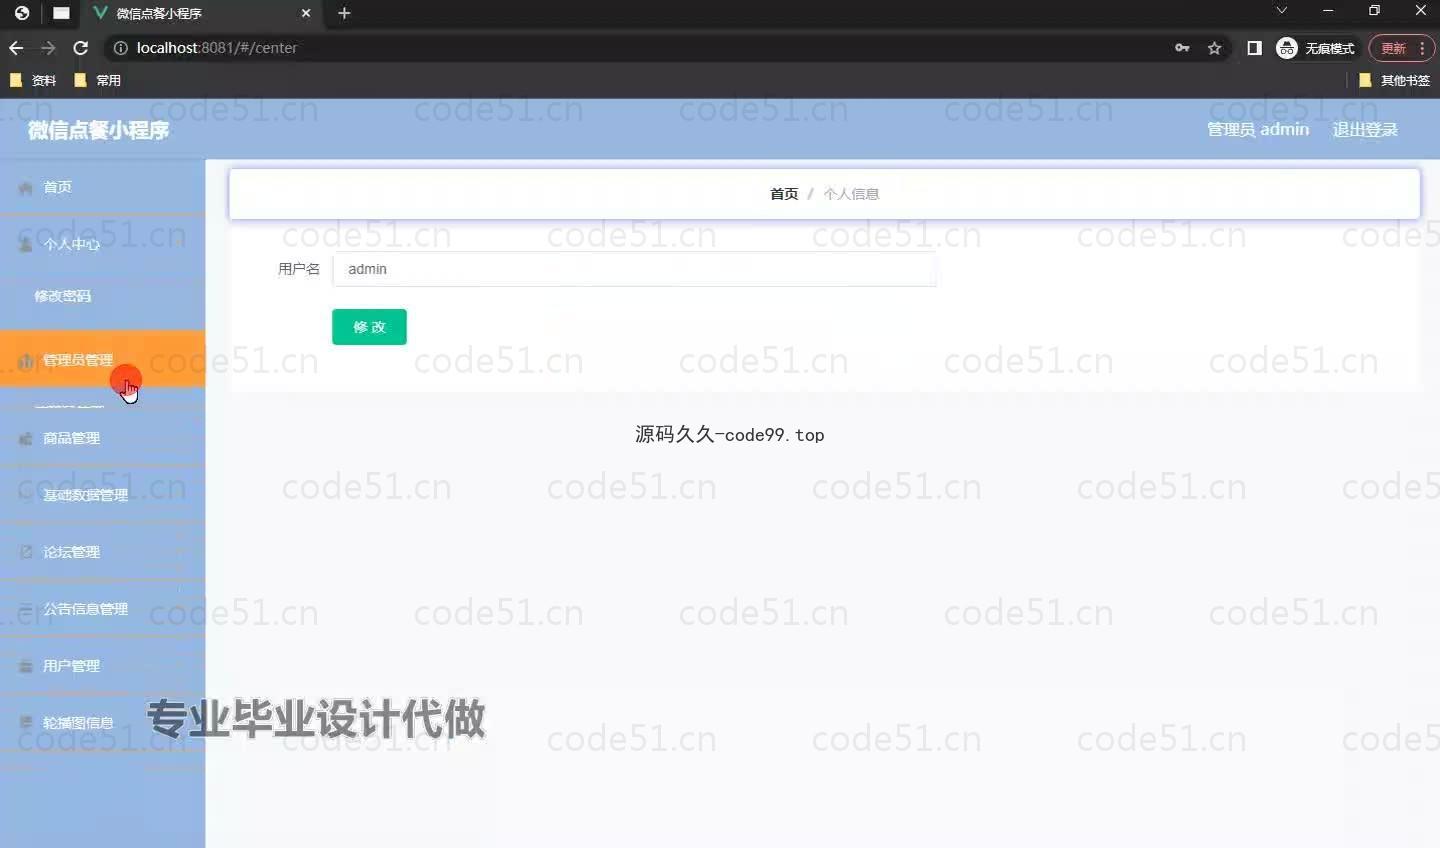Expand the 论坛管理 sidebar menu

[x=102, y=552]
